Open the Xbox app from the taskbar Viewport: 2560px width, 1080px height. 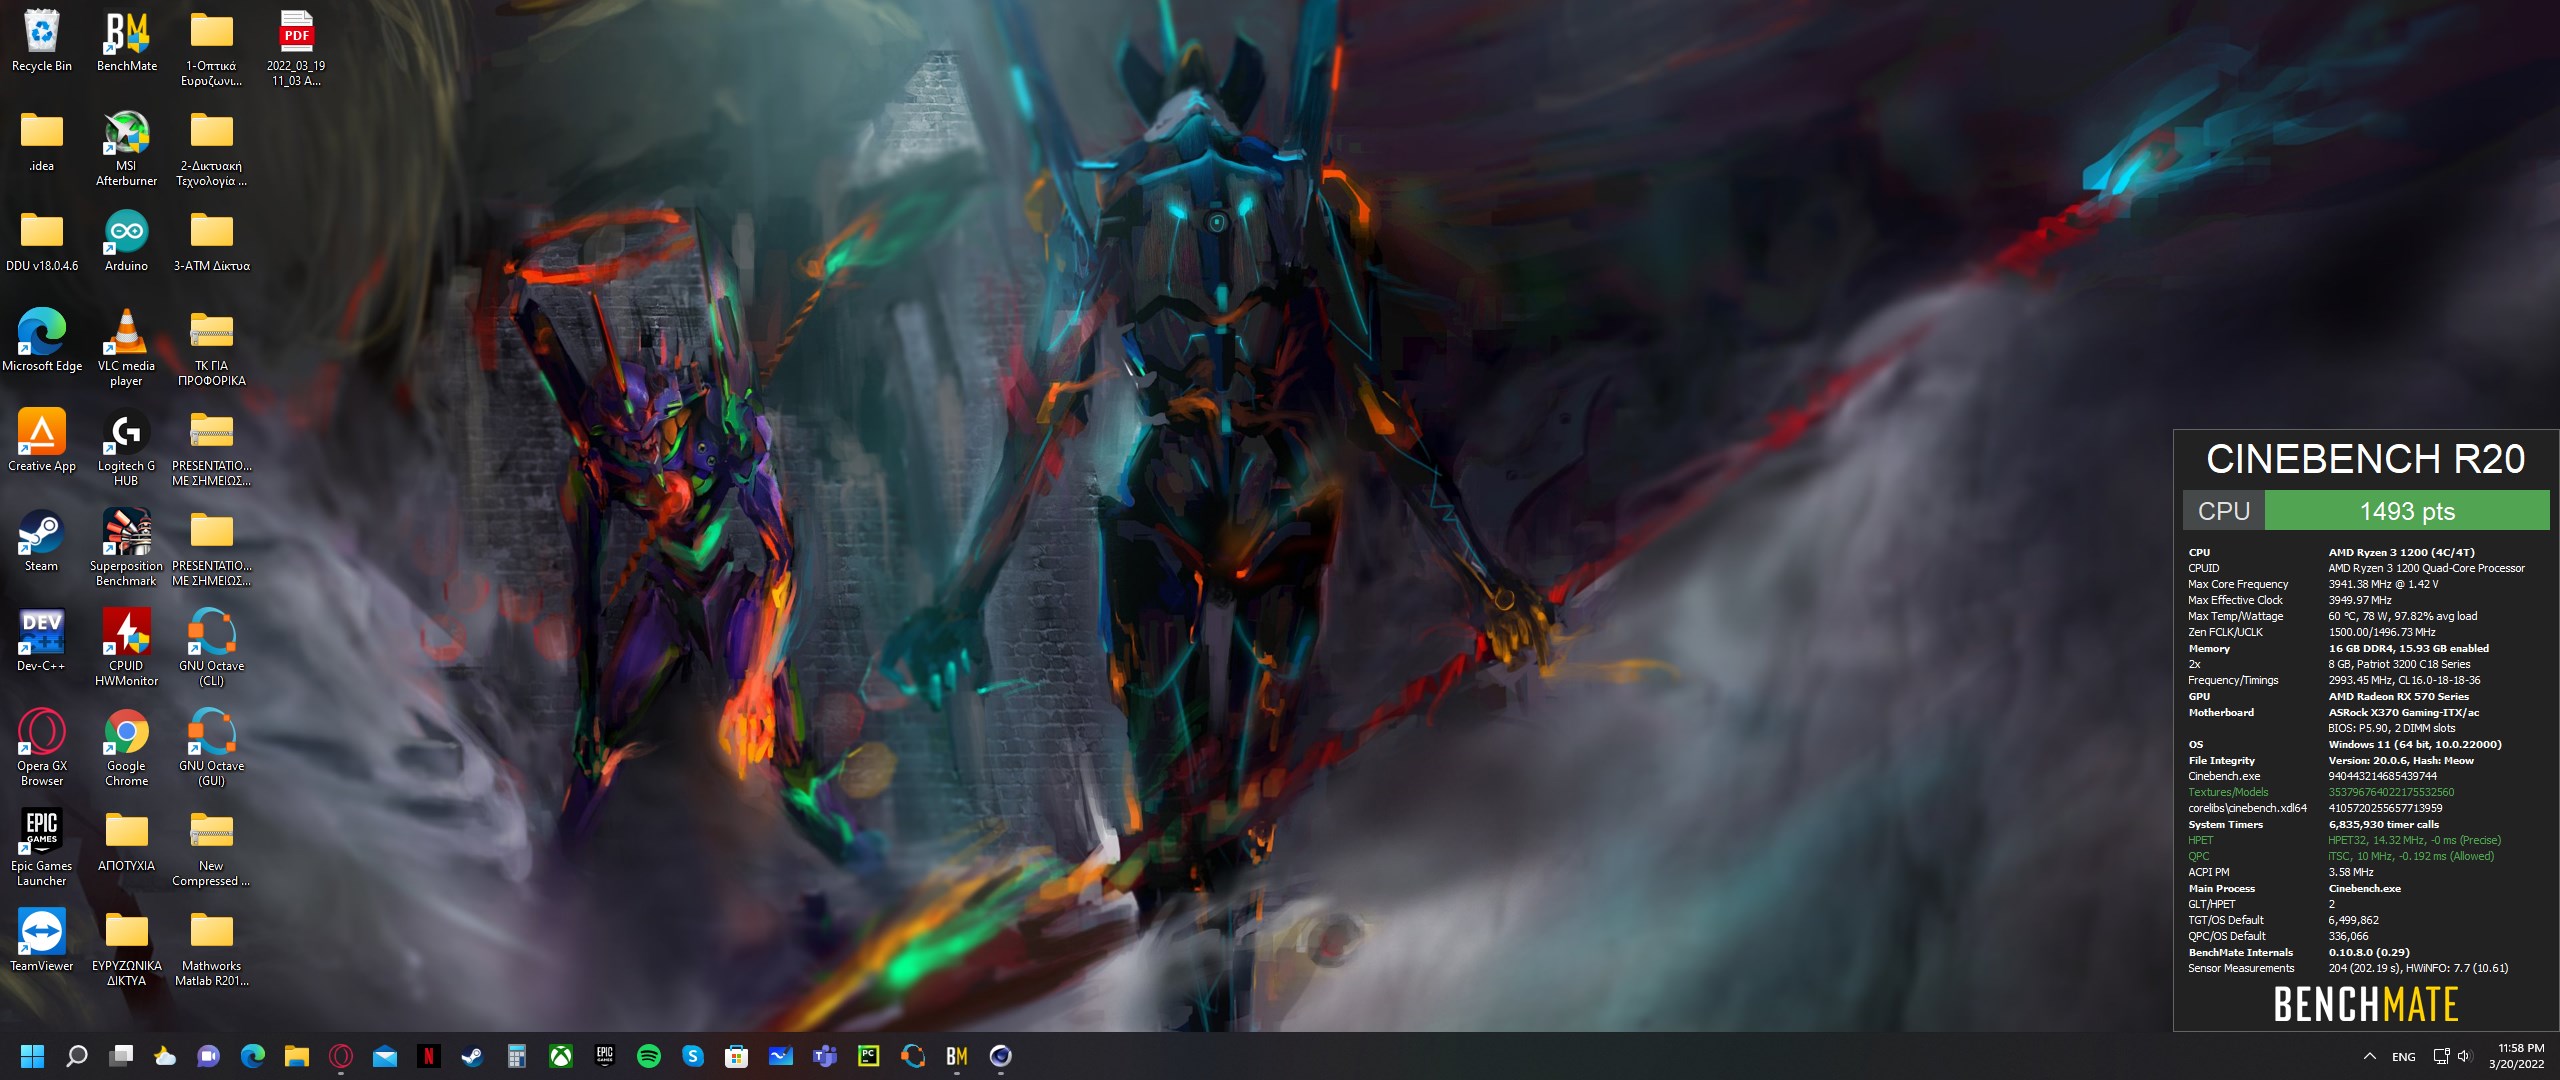click(x=561, y=1056)
